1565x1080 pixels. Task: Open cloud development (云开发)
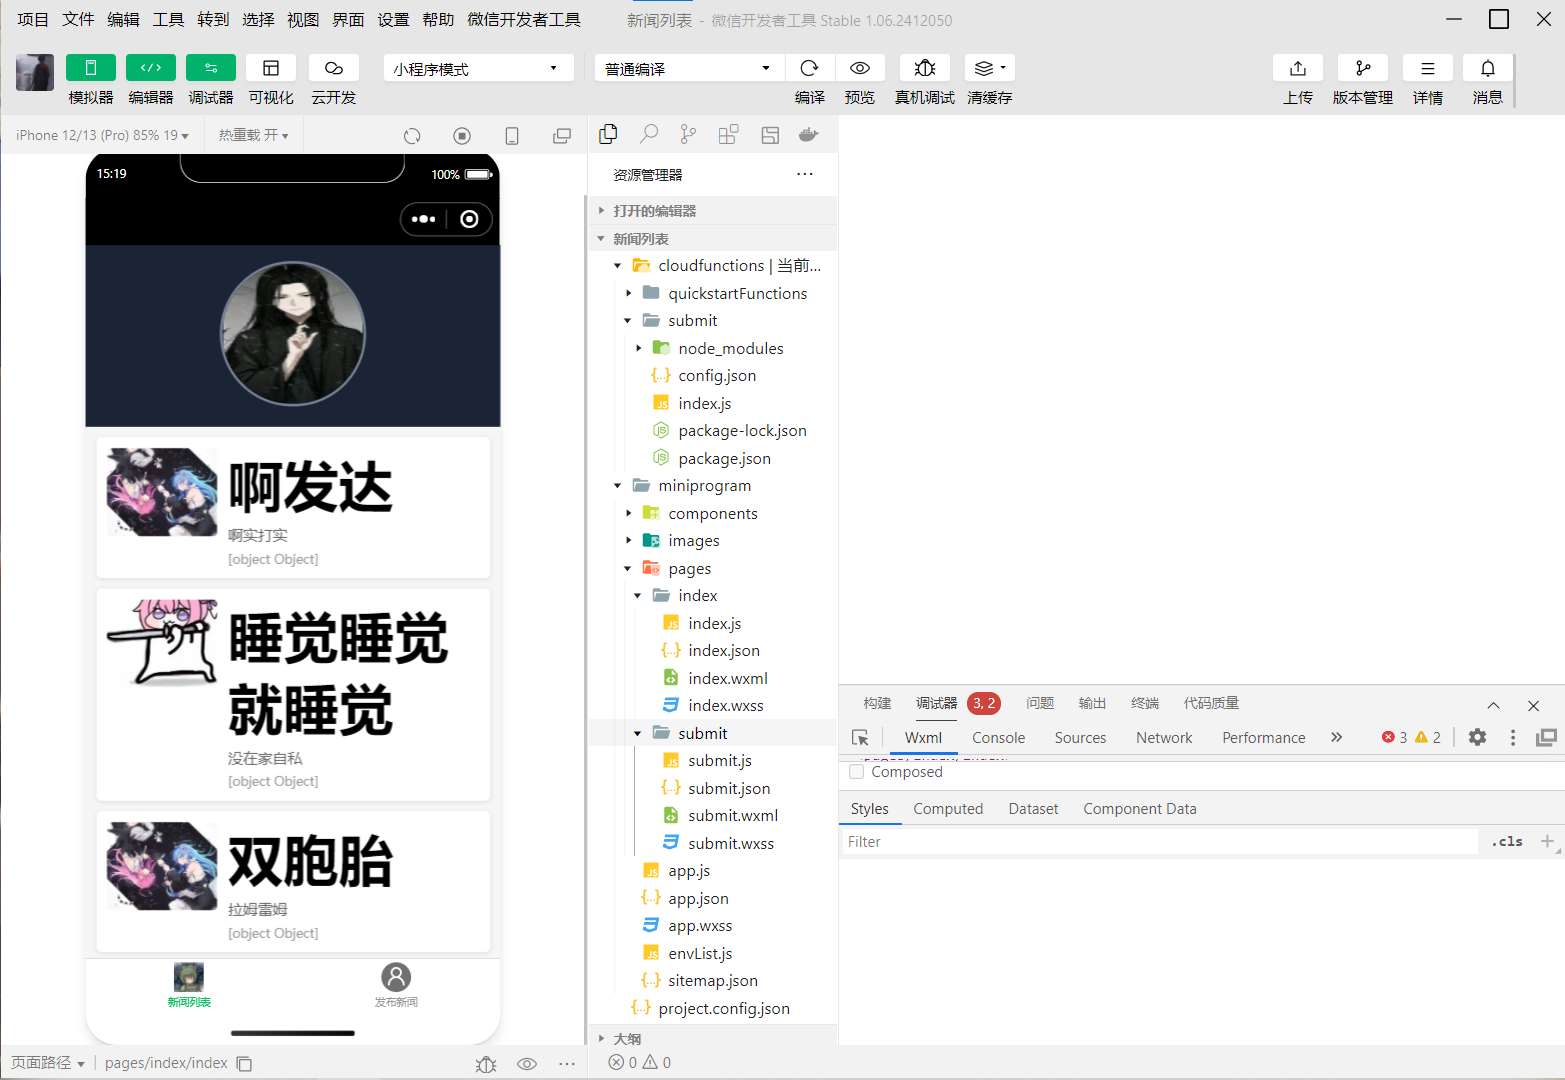(x=334, y=68)
